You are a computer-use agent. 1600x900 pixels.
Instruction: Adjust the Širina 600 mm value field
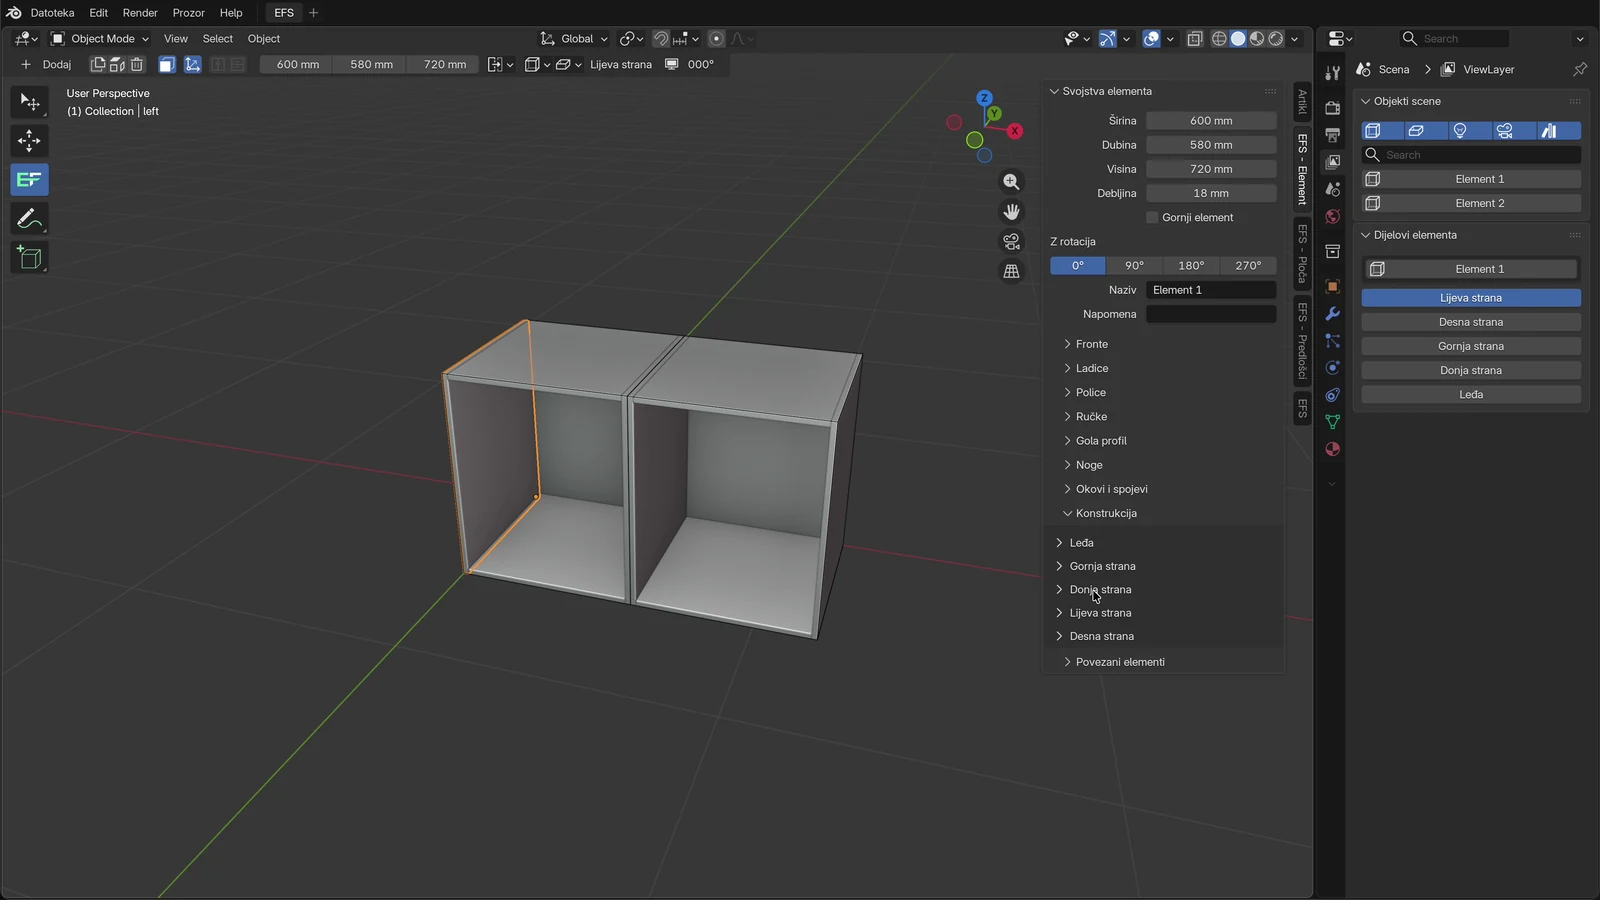(x=1211, y=121)
